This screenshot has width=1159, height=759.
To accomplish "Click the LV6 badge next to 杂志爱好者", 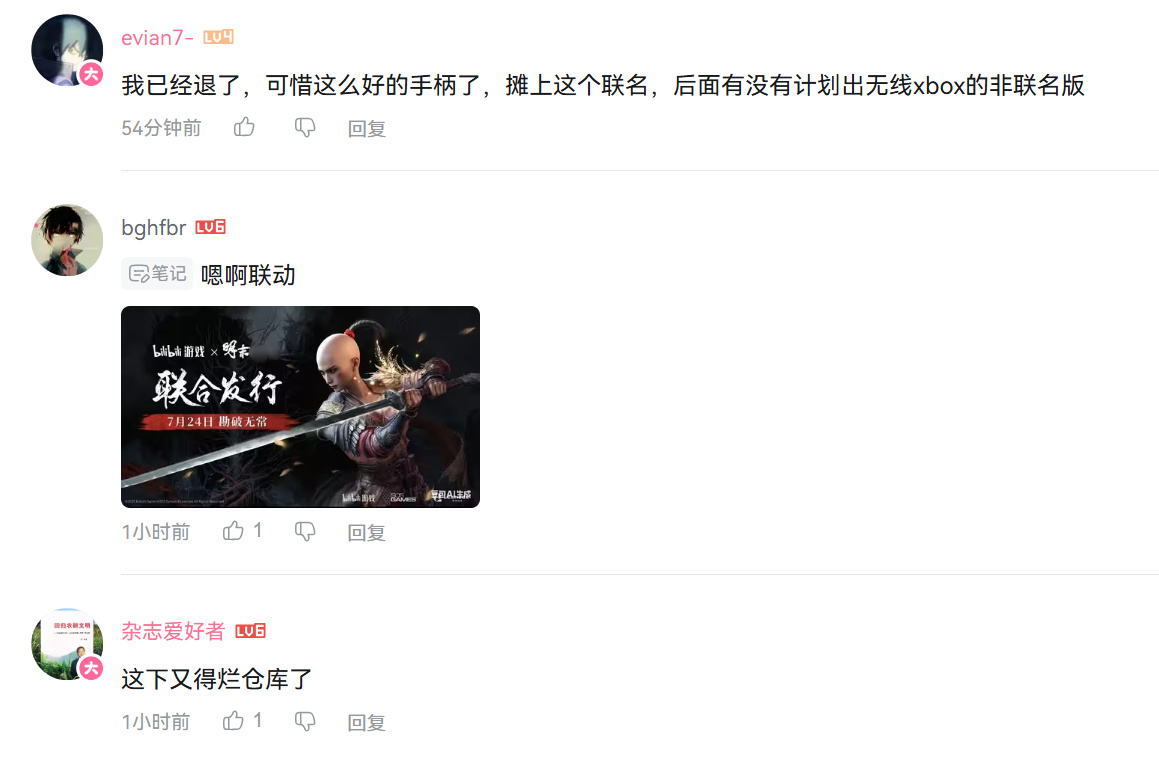I will [250, 630].
